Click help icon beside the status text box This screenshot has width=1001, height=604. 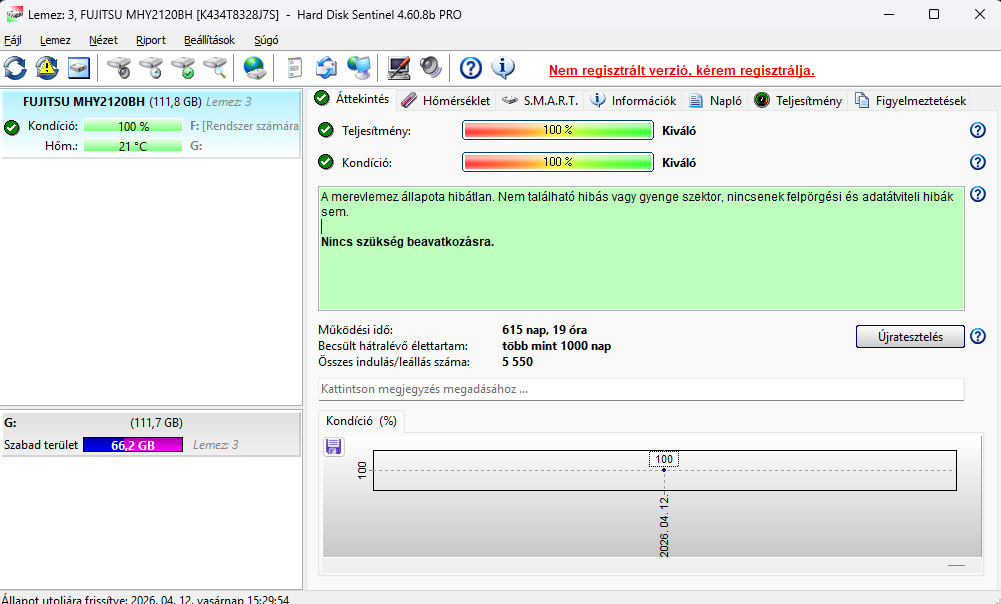click(x=977, y=194)
